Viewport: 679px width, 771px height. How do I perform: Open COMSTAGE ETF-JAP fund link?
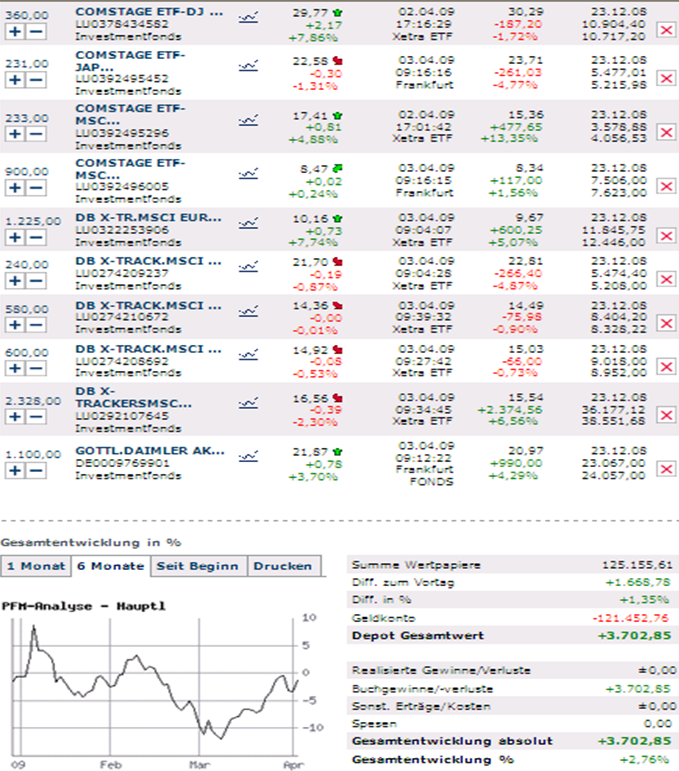(x=130, y=60)
